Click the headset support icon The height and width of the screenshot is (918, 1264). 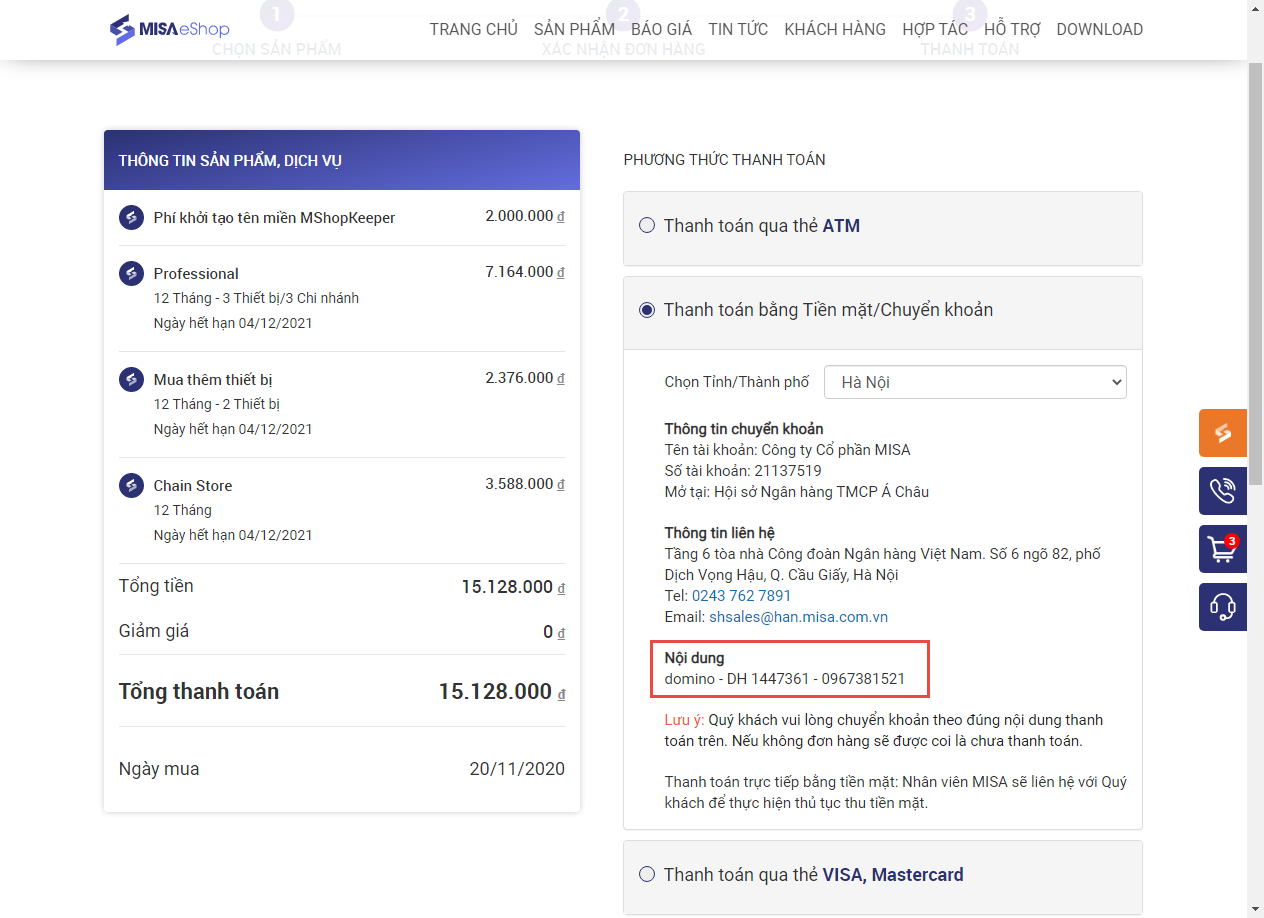point(1222,607)
